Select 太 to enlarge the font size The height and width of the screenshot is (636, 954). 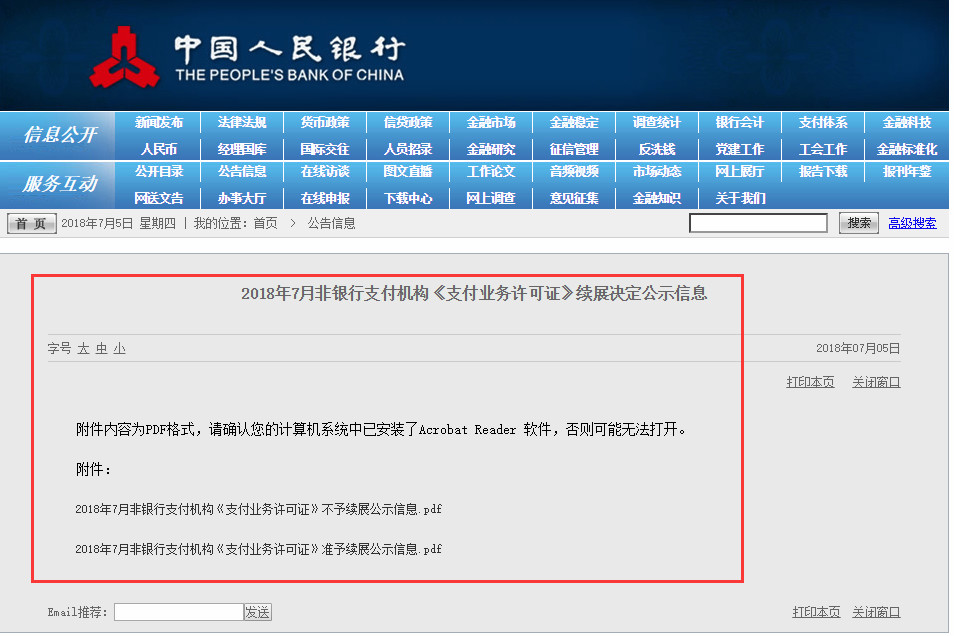point(82,346)
